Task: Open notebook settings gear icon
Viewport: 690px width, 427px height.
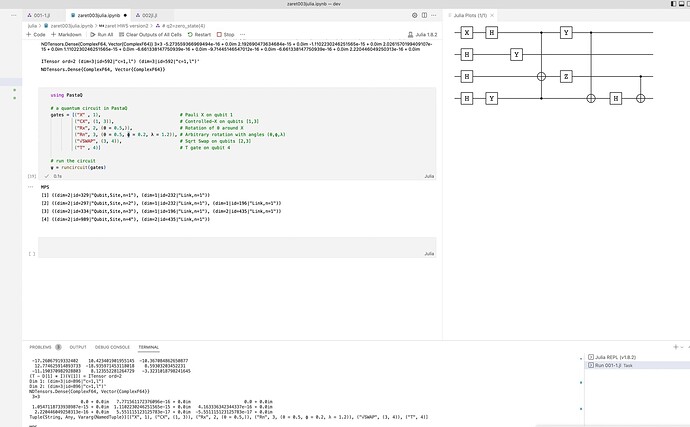Action: tap(415, 15)
